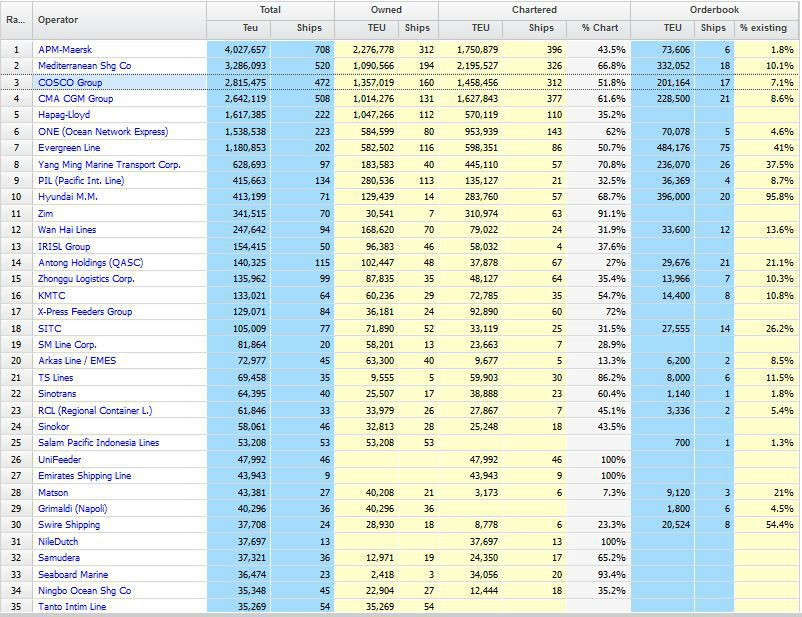This screenshot has width=802, height=617.
Task: Open the X-Press Feeders Group link
Action: tap(85, 312)
